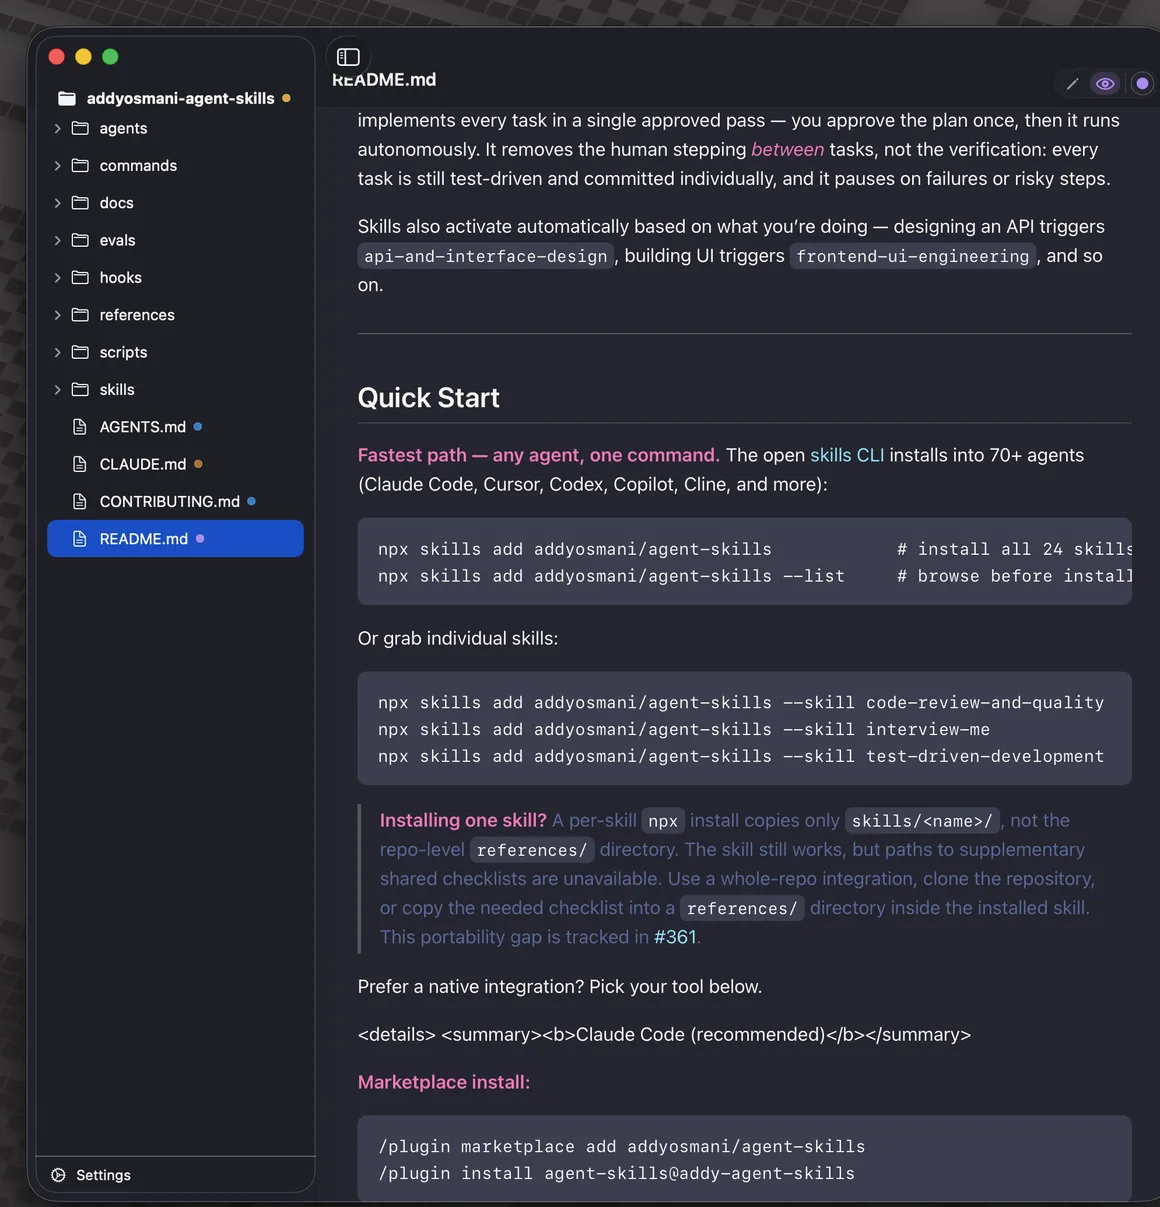Open AGENTS.md from the file tree

pyautogui.click(x=143, y=427)
